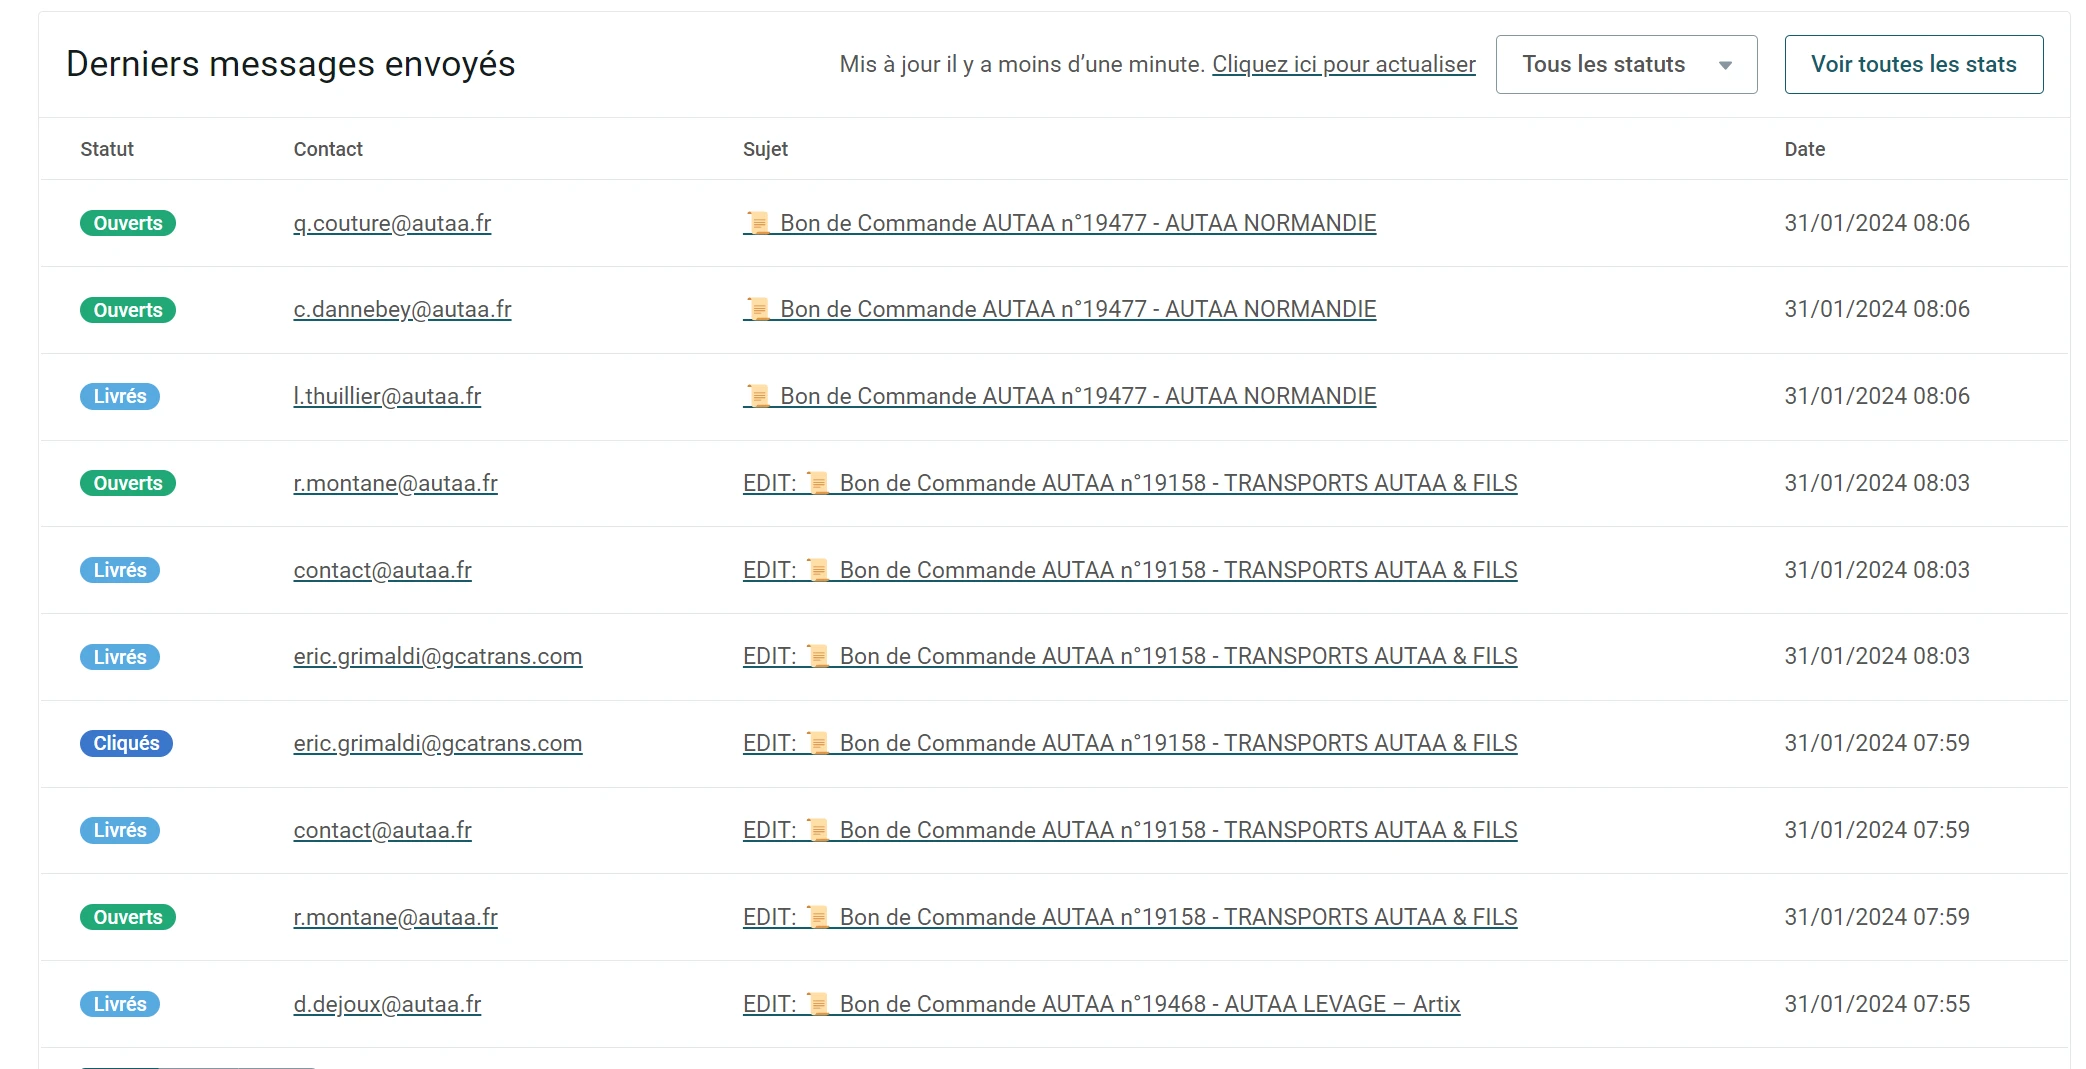
Task: Click the chevron arrow of the status filter
Action: tap(1725, 64)
